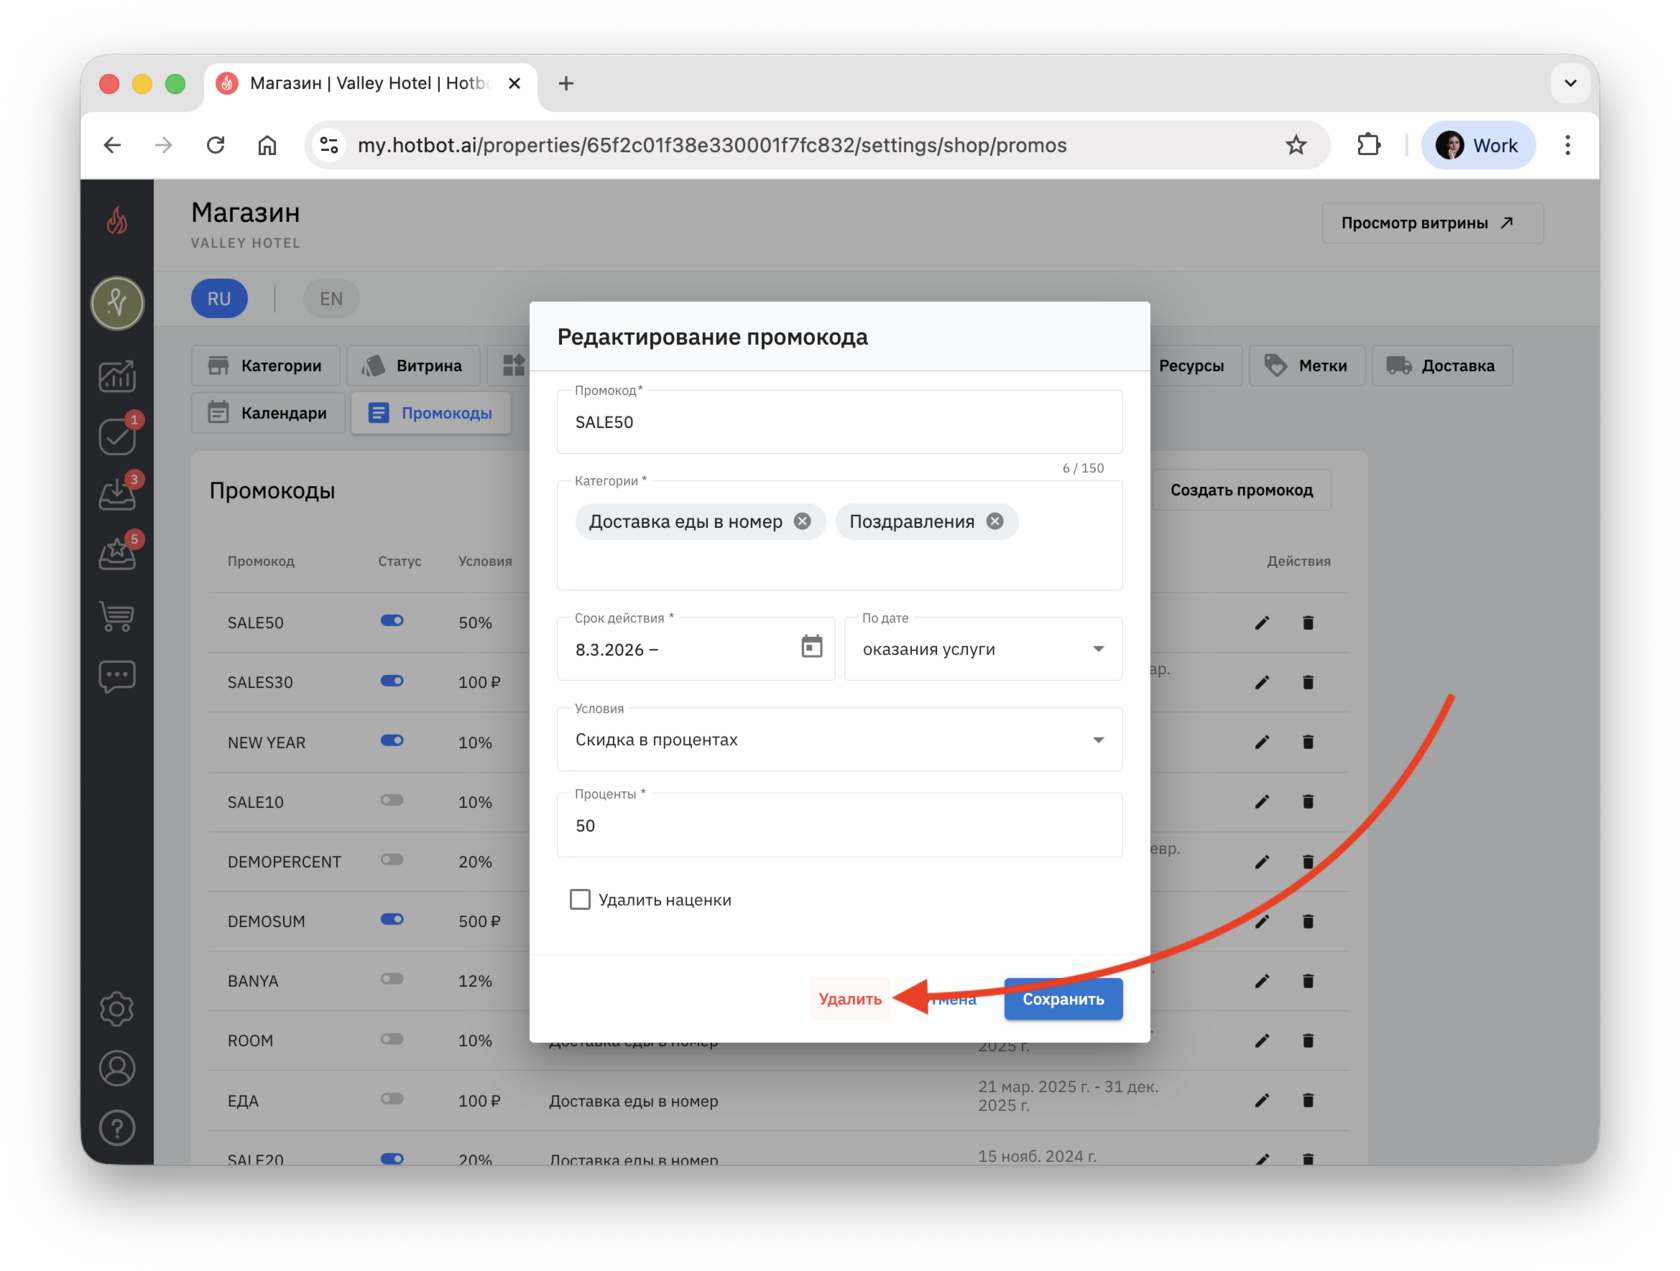1680x1271 pixels.
Task: Open the shopping cart sidebar icon
Action: coord(117,616)
